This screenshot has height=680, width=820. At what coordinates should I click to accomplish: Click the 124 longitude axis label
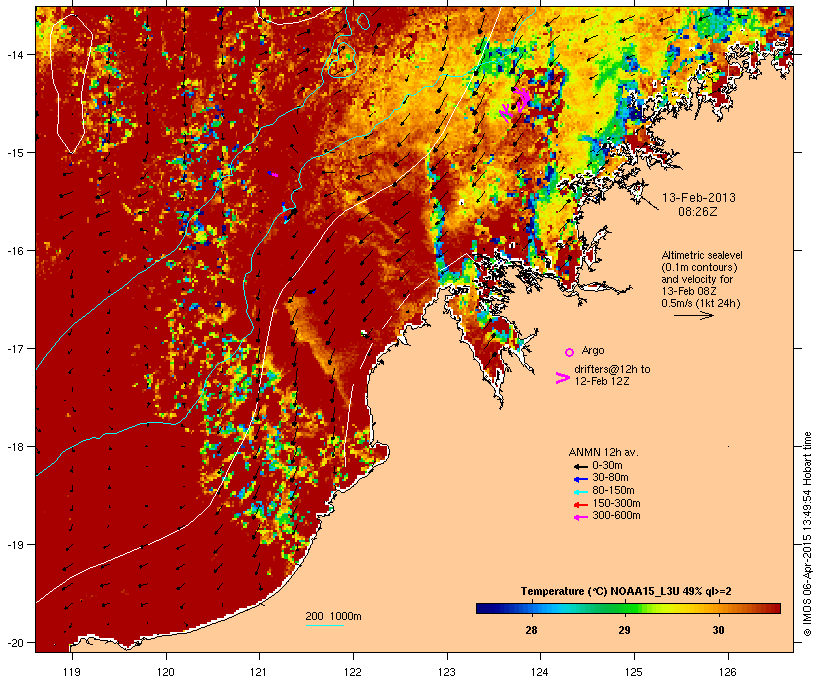click(541, 672)
